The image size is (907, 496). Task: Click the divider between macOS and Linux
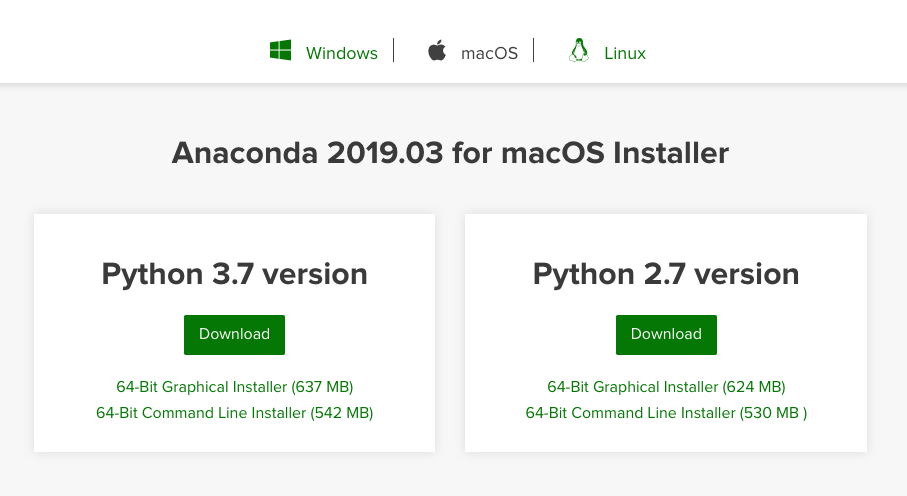(534, 50)
